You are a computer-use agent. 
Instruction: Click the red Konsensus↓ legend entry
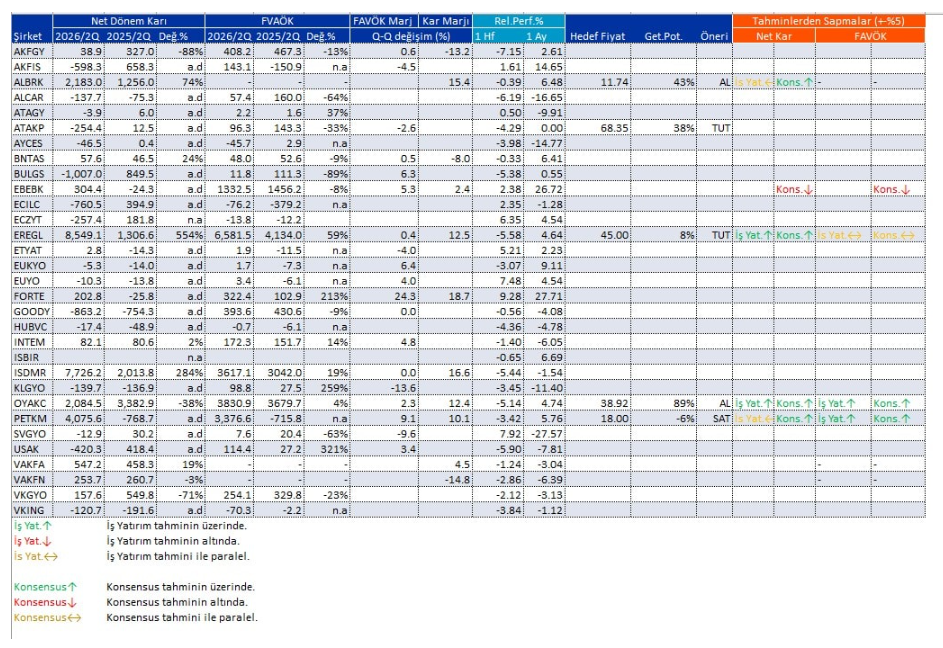(46, 602)
